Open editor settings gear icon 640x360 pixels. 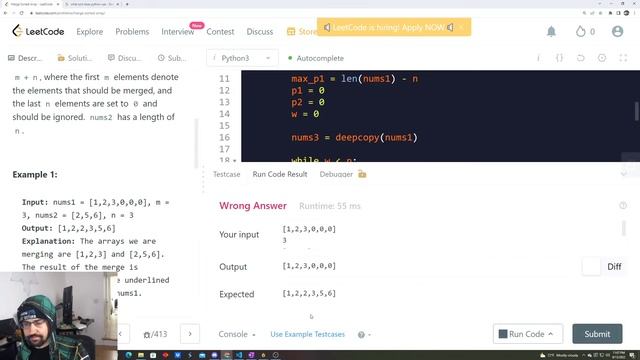(x=602, y=58)
